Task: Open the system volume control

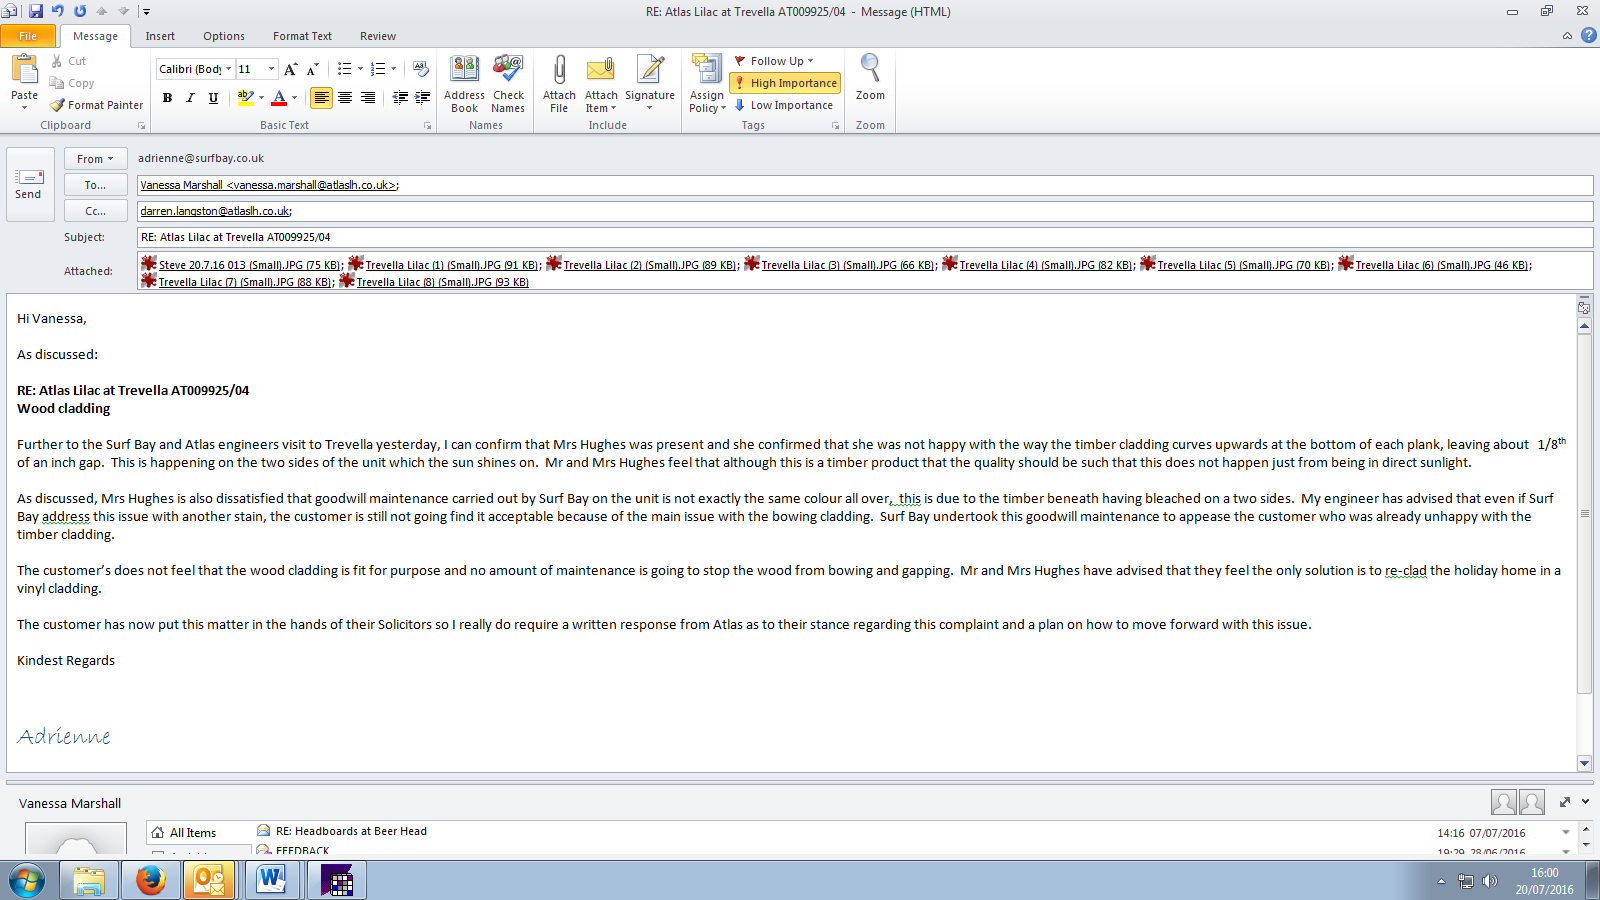Action: coord(1490,881)
